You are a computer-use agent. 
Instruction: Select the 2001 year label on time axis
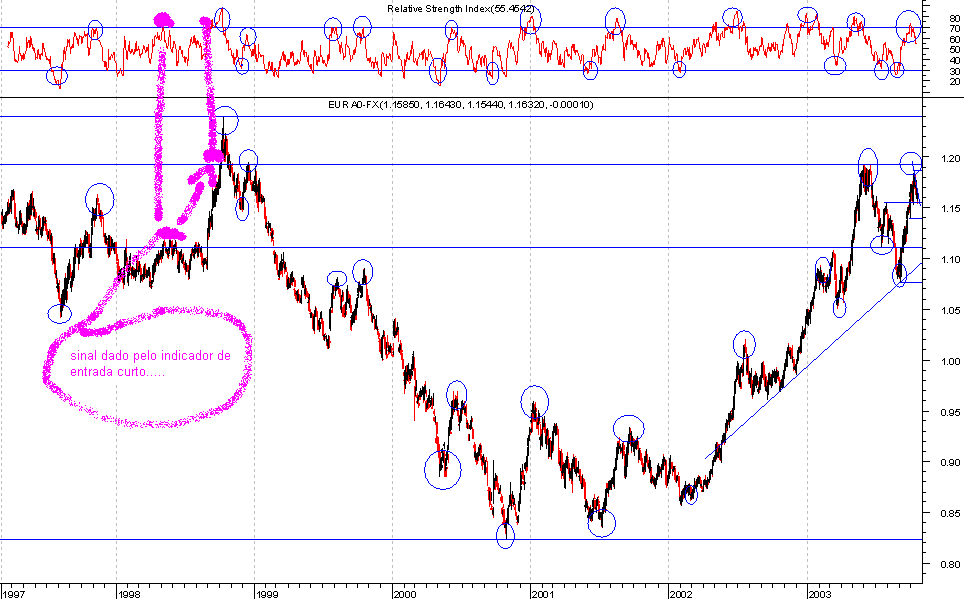[543, 594]
